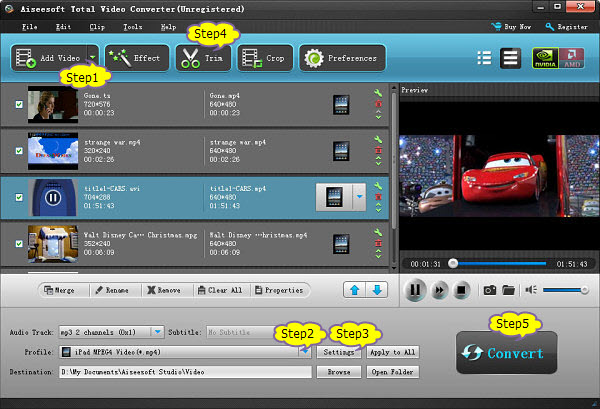Uncheck the Walt Disney Christmas.mpg checkbox
This screenshot has height=409, width=600.
19,244
